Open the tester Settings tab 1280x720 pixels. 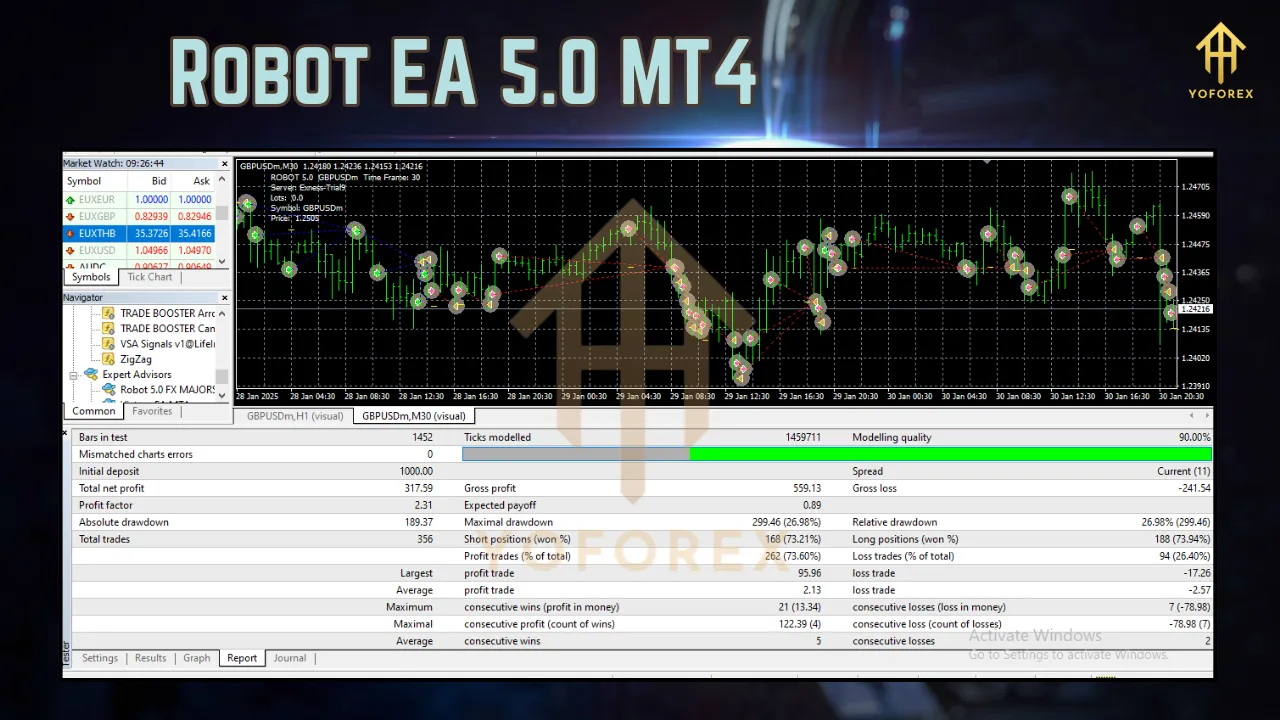click(100, 658)
